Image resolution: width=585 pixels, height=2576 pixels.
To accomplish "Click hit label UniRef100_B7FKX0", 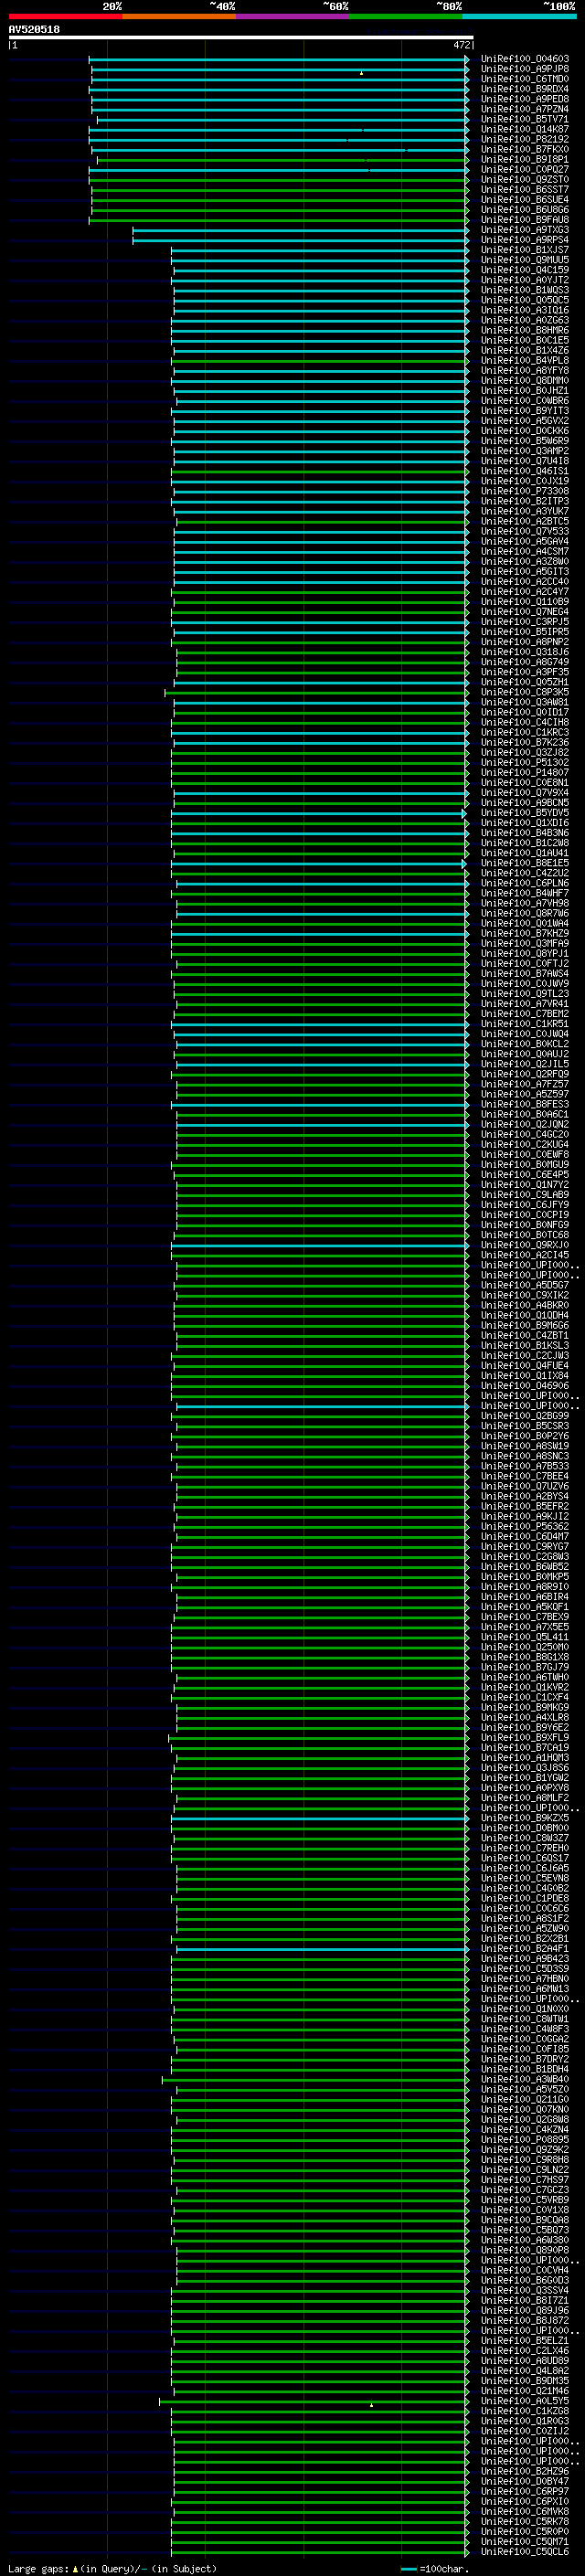I will (x=525, y=149).
